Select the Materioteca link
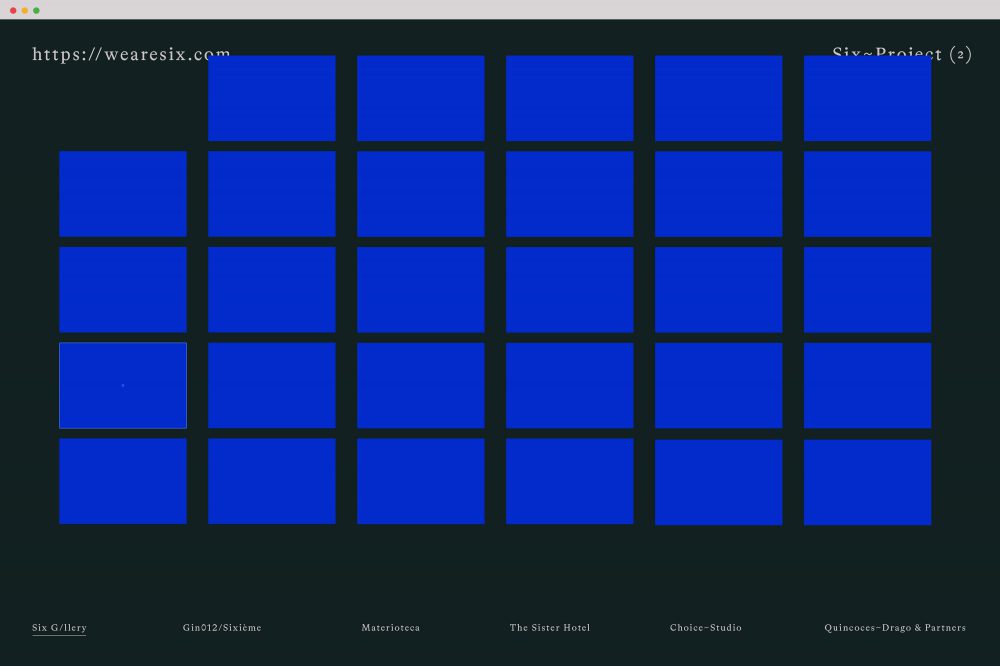The width and height of the screenshot is (1000, 666). coord(391,628)
